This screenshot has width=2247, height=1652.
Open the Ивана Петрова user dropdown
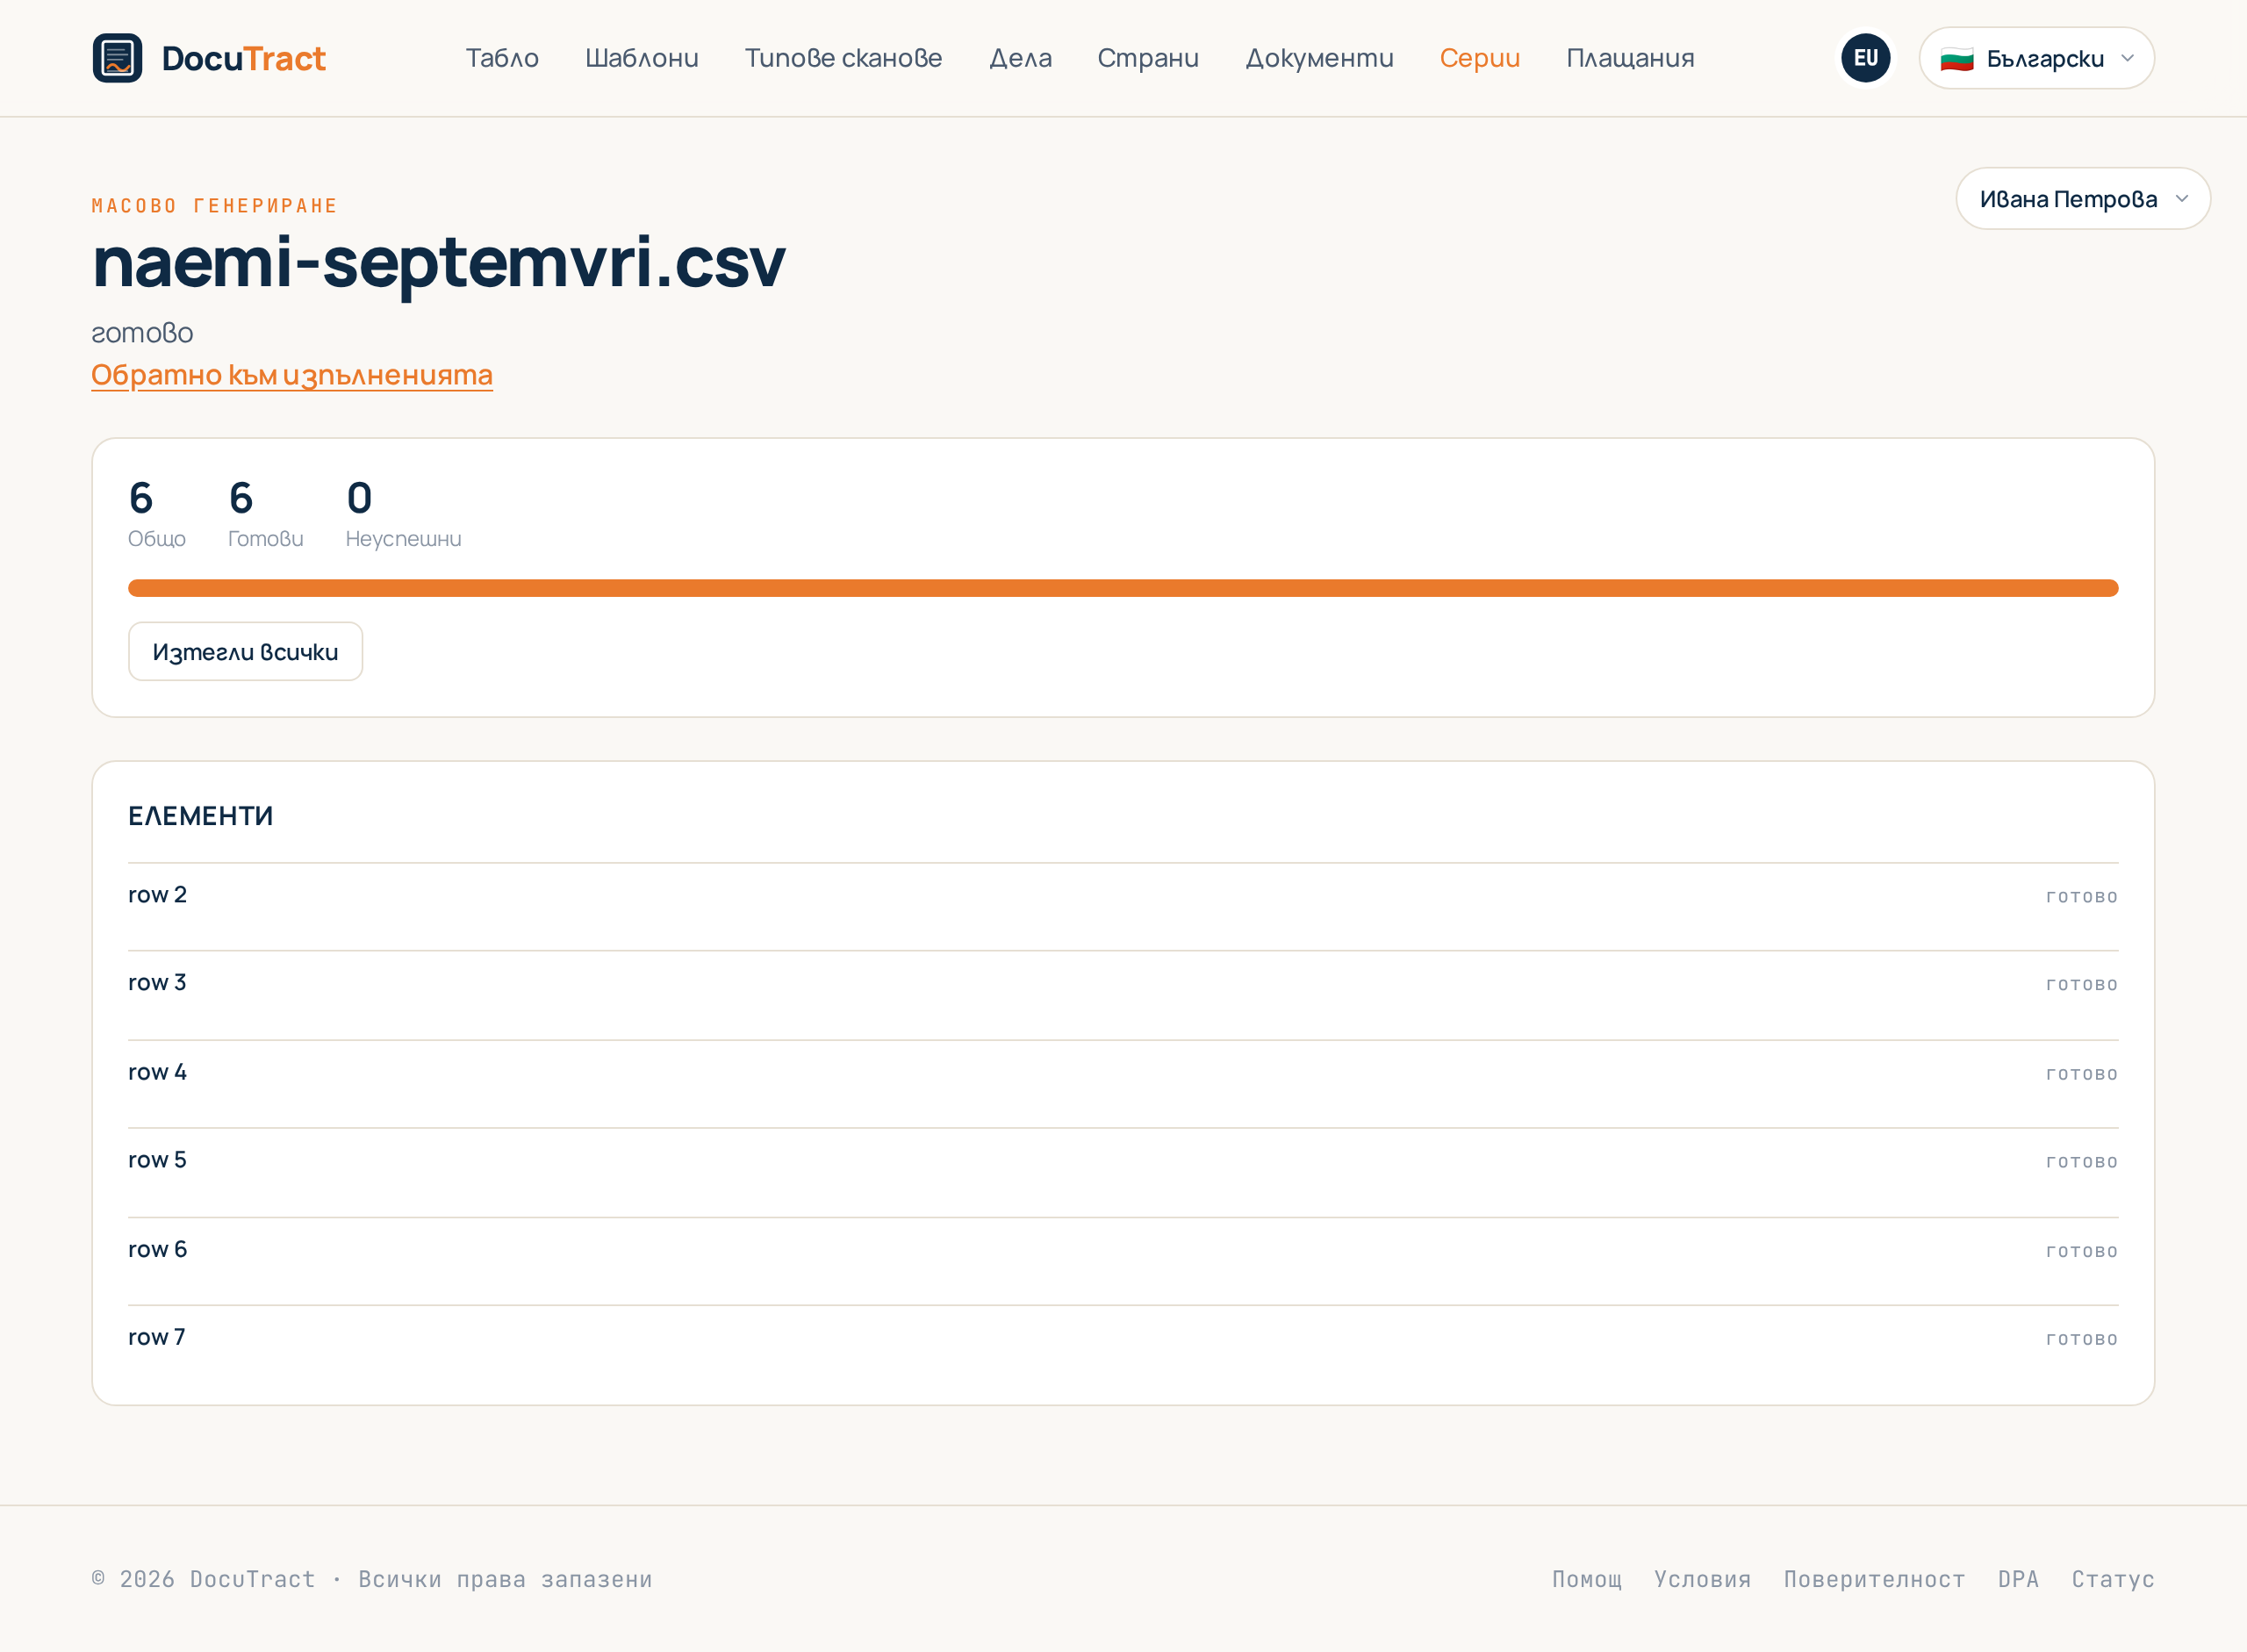2082,199
